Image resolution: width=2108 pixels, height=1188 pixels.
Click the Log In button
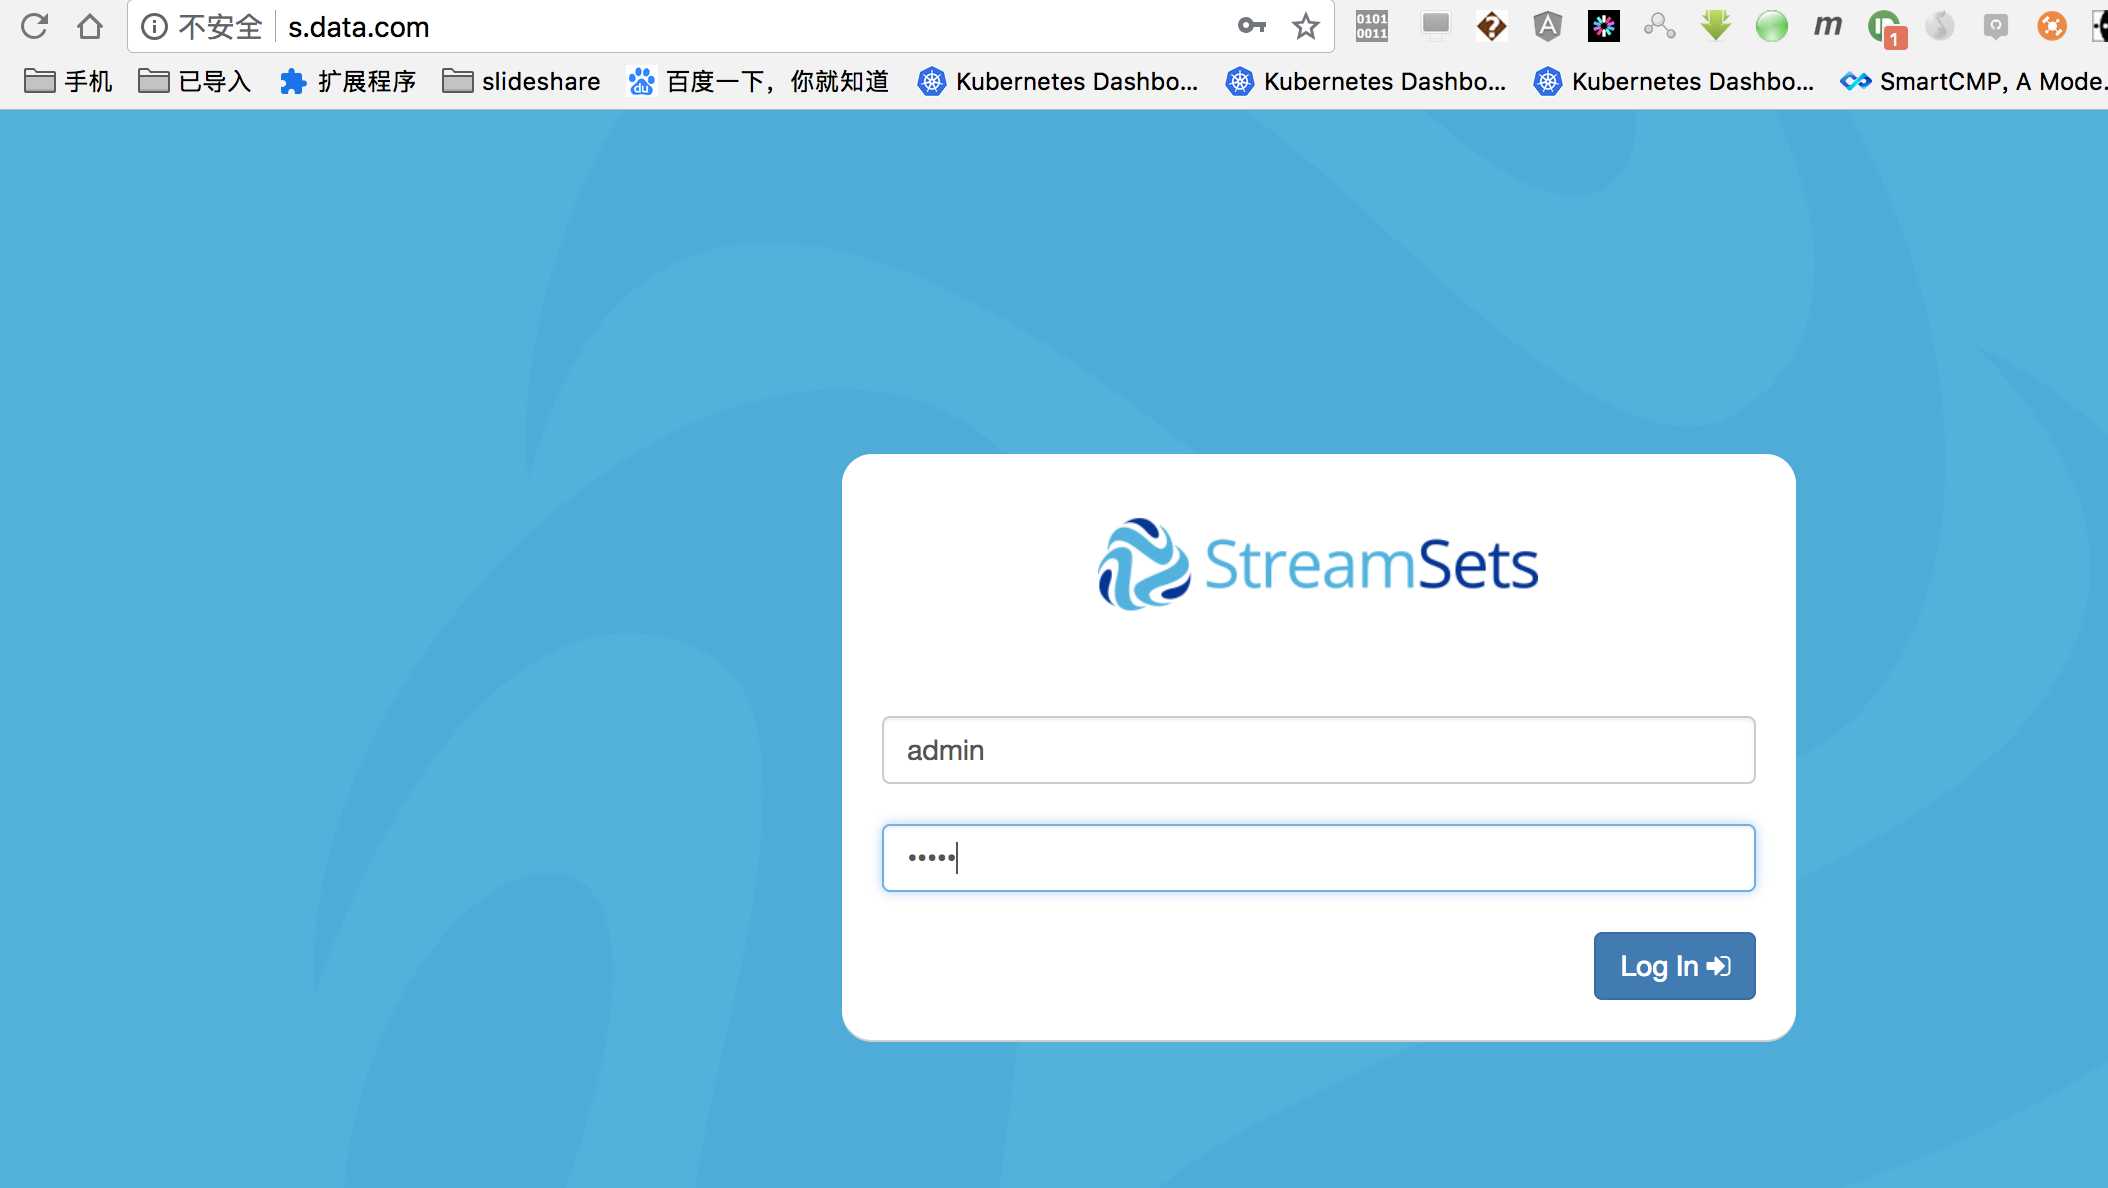(1674, 966)
